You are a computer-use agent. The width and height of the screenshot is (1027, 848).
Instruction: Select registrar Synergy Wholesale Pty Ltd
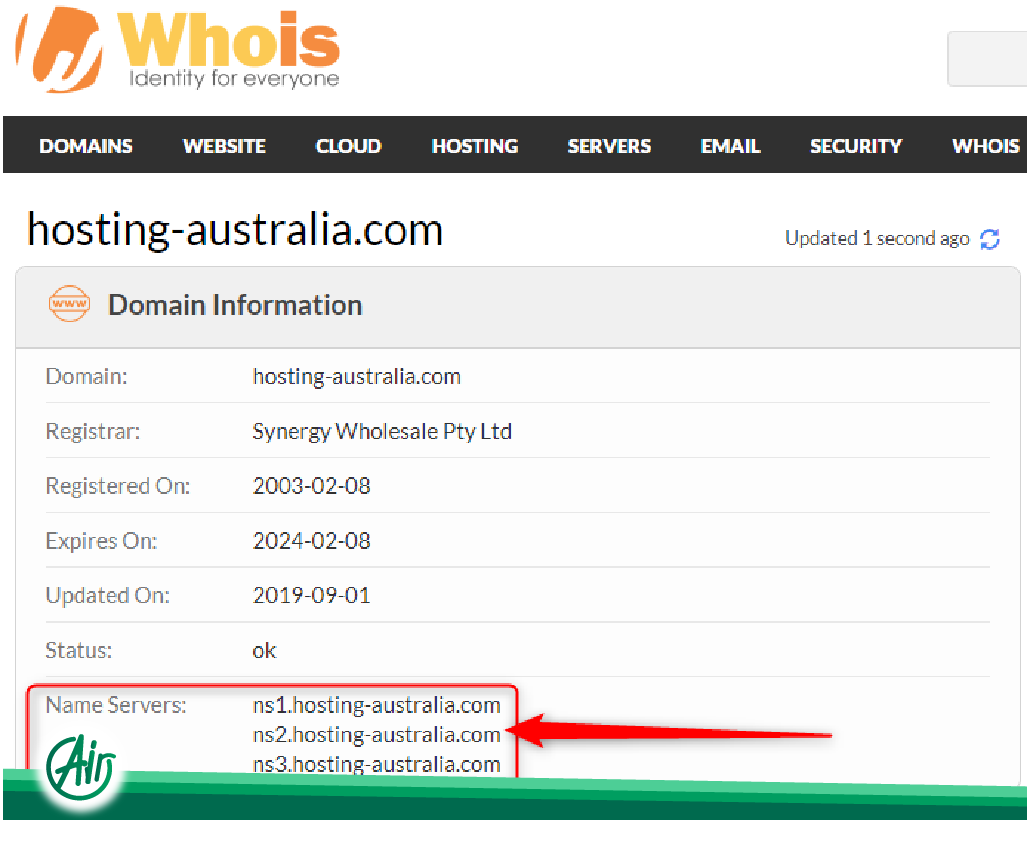pyautogui.click(x=382, y=432)
